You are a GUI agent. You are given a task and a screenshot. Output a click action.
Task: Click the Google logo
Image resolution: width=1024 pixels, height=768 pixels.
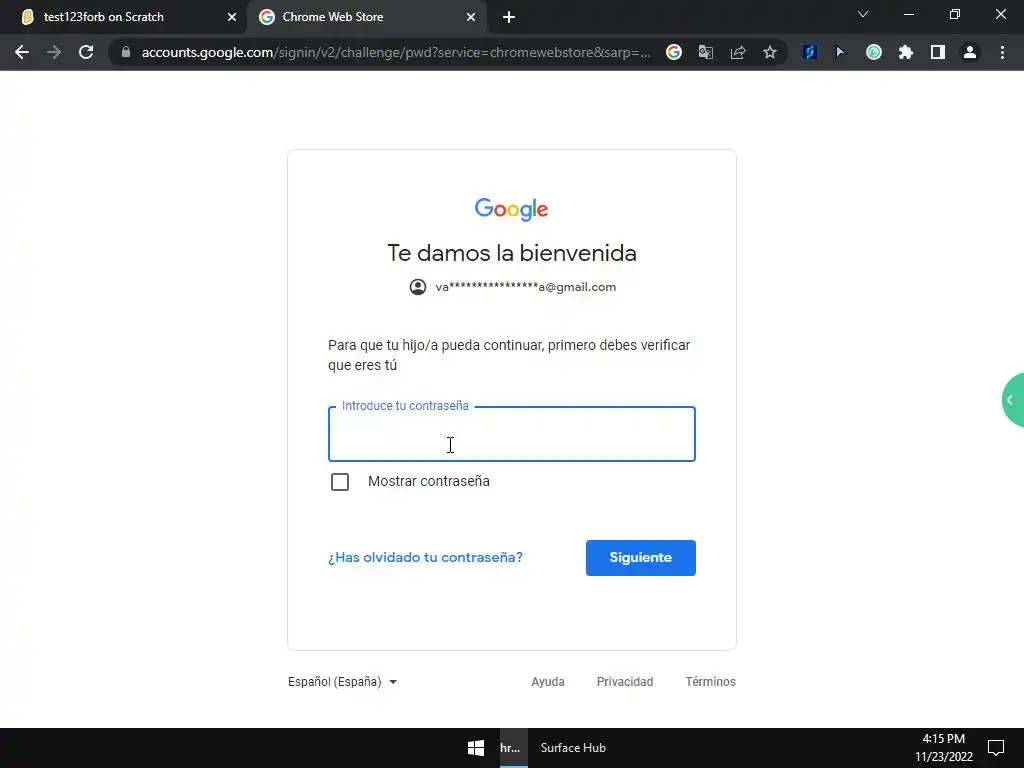coord(511,209)
